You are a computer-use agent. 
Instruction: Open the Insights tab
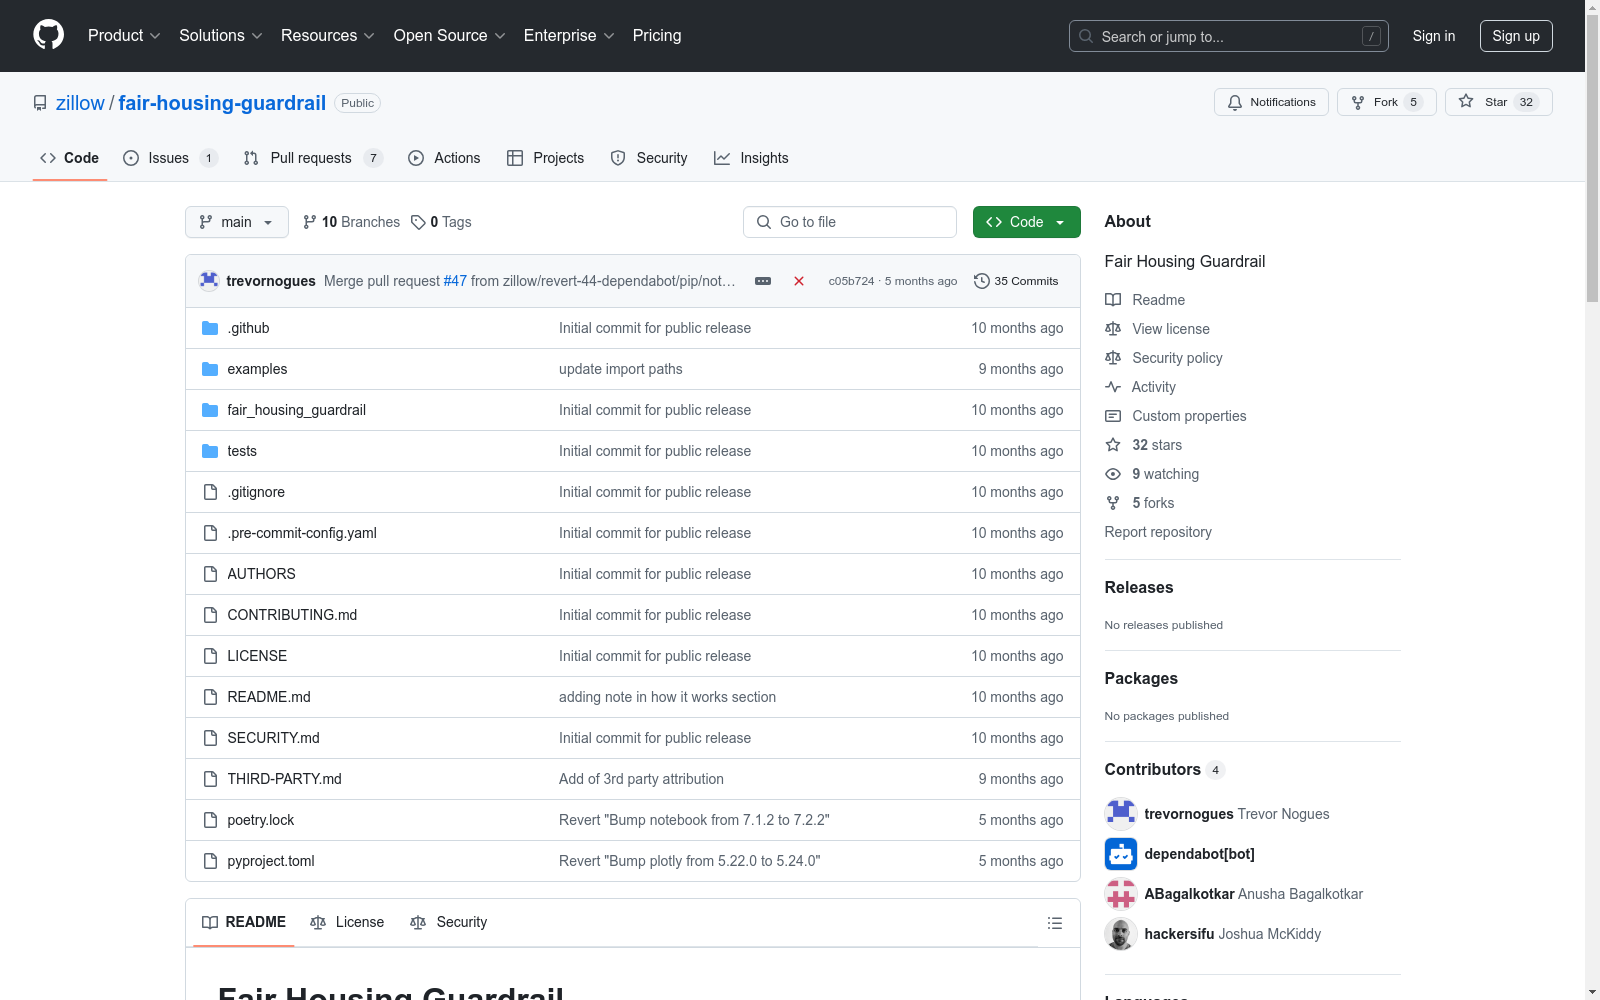[751, 158]
